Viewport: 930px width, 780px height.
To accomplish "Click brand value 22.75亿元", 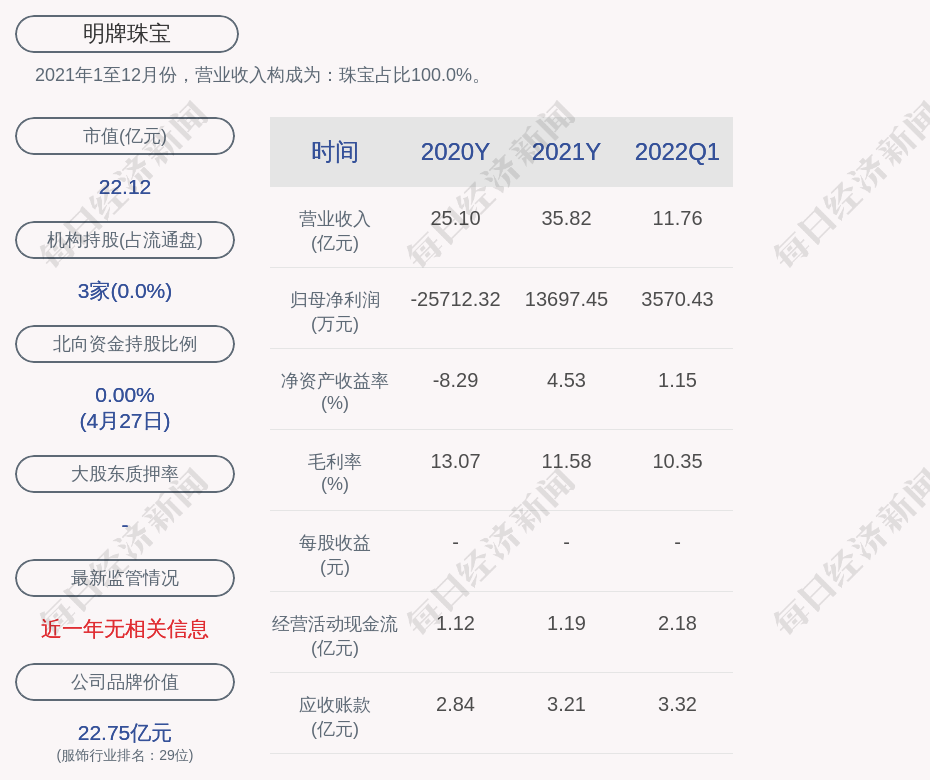I will [x=125, y=733].
